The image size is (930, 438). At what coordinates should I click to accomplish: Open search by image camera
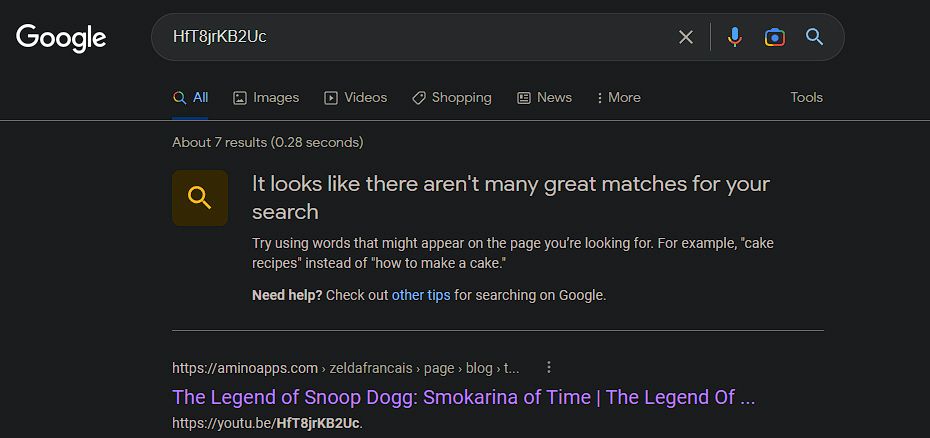pyautogui.click(x=774, y=37)
